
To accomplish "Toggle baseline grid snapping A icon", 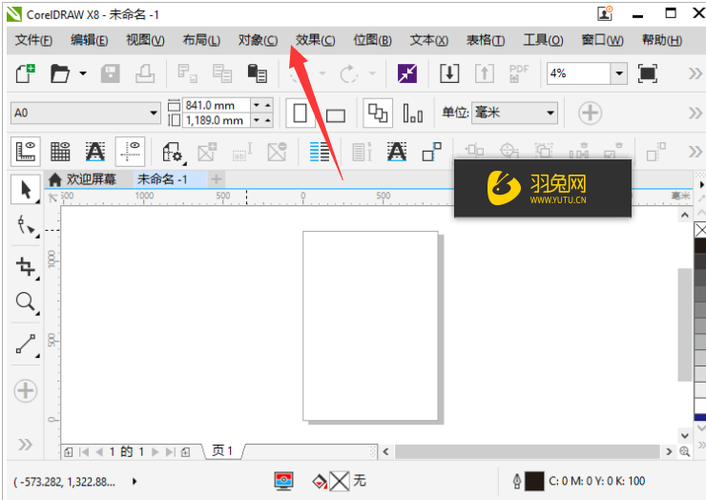I will [397, 152].
